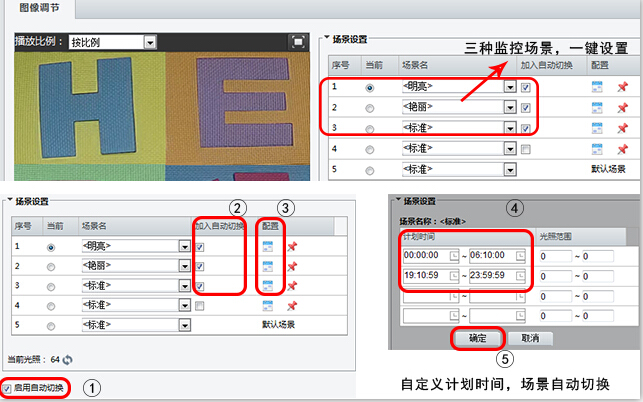Image resolution: width=643 pixels, height=402 pixels.
Task: Click the 确定 button
Action: [477, 338]
